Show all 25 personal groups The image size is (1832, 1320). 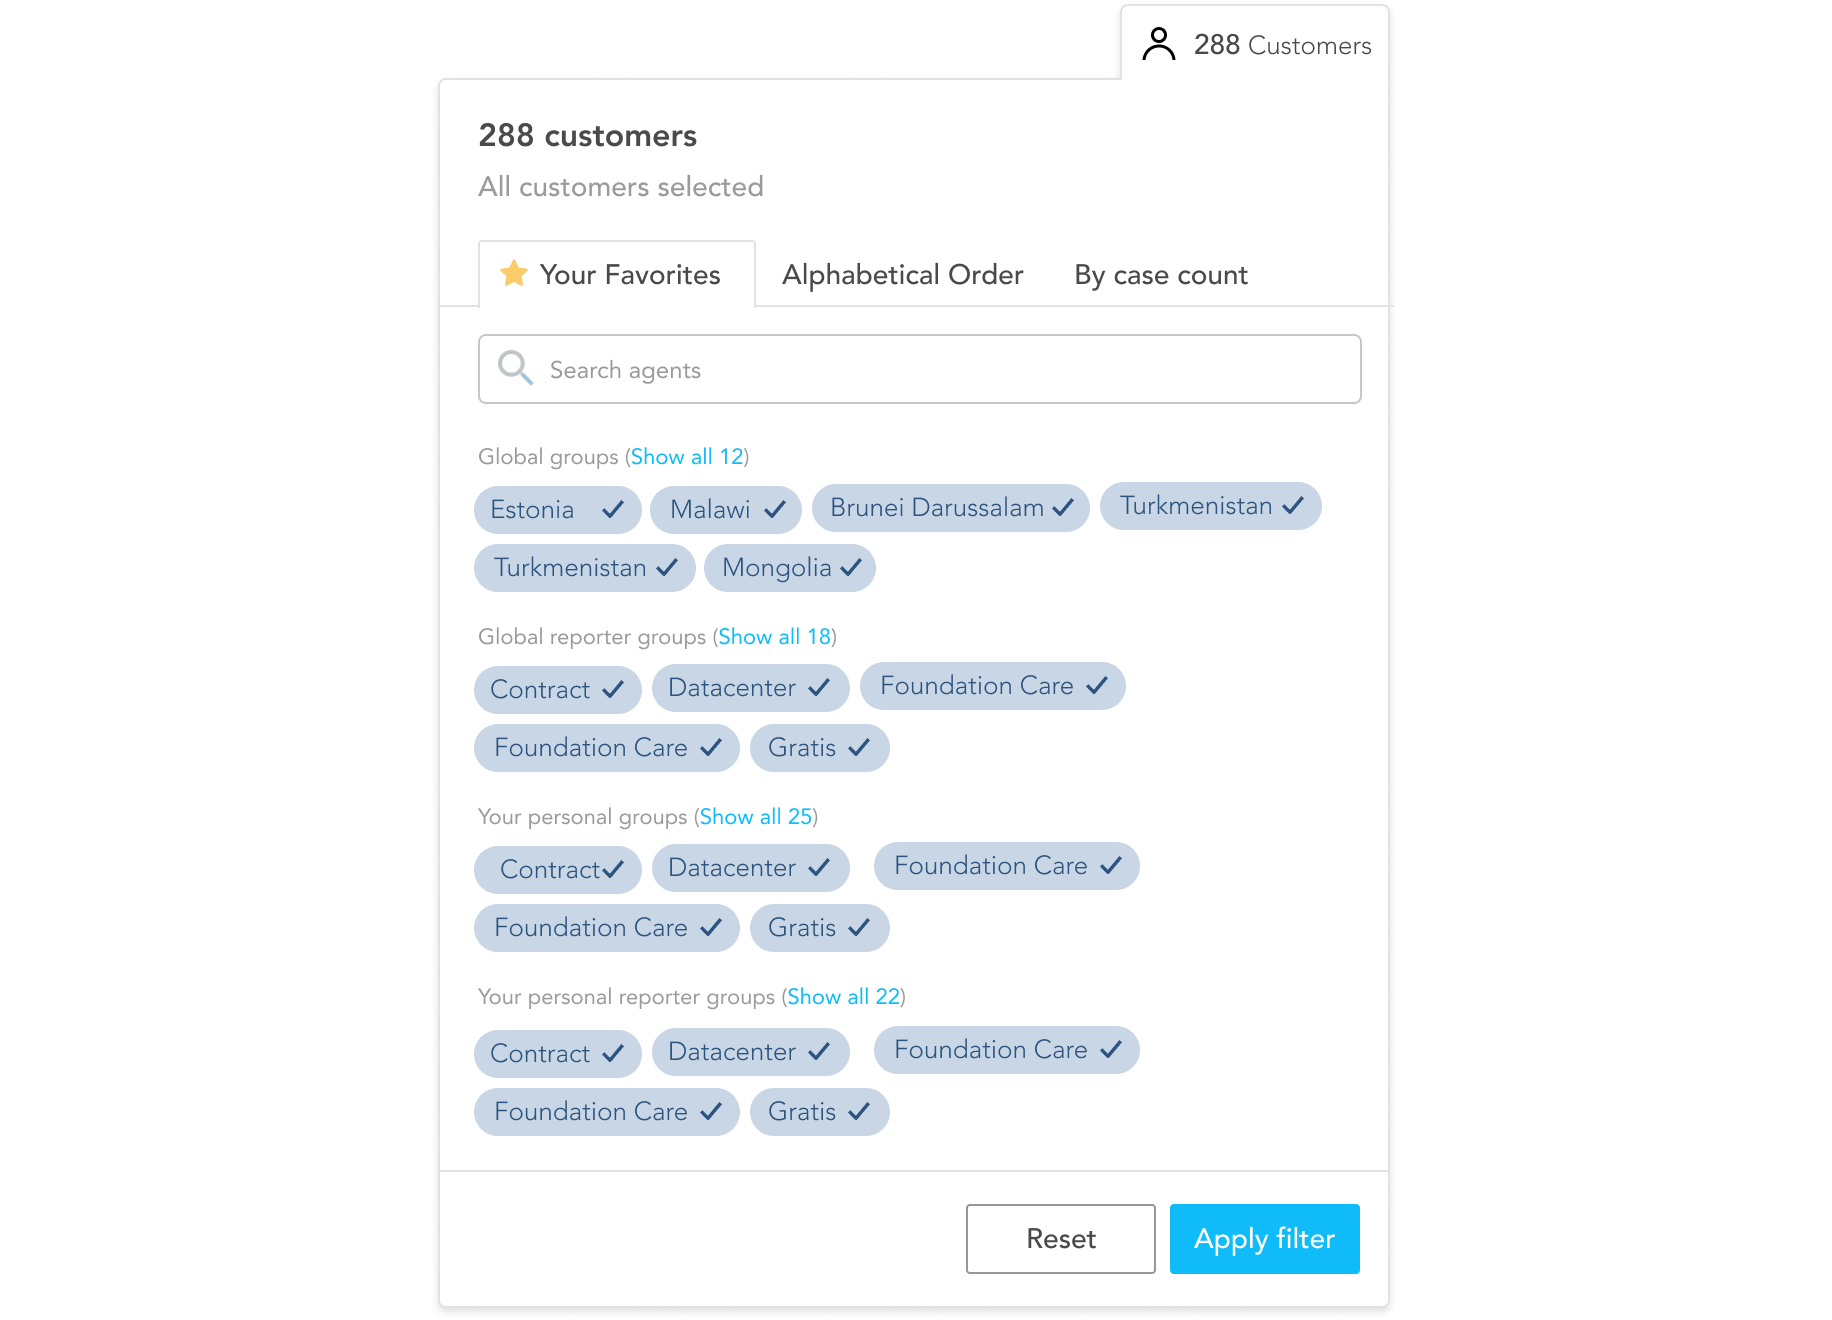755,817
